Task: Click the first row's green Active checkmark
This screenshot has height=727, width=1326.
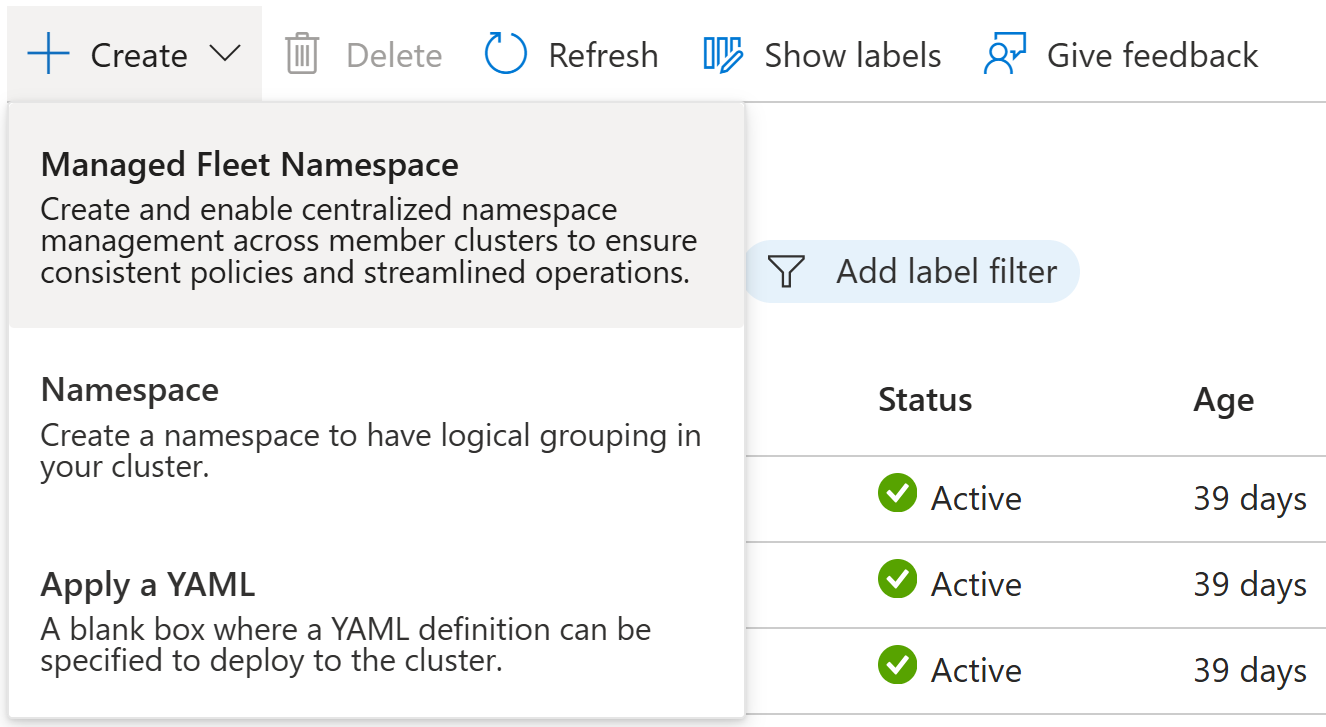Action: pos(897,493)
